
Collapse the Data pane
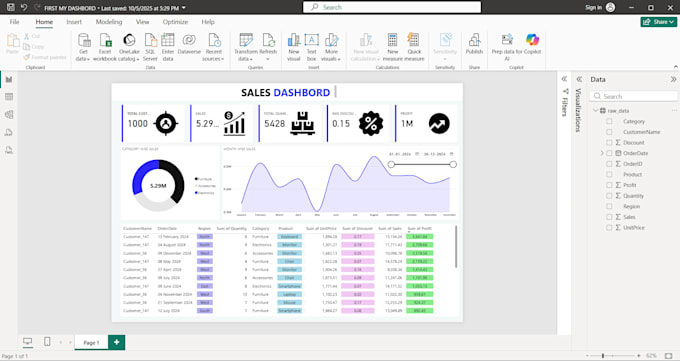673,79
